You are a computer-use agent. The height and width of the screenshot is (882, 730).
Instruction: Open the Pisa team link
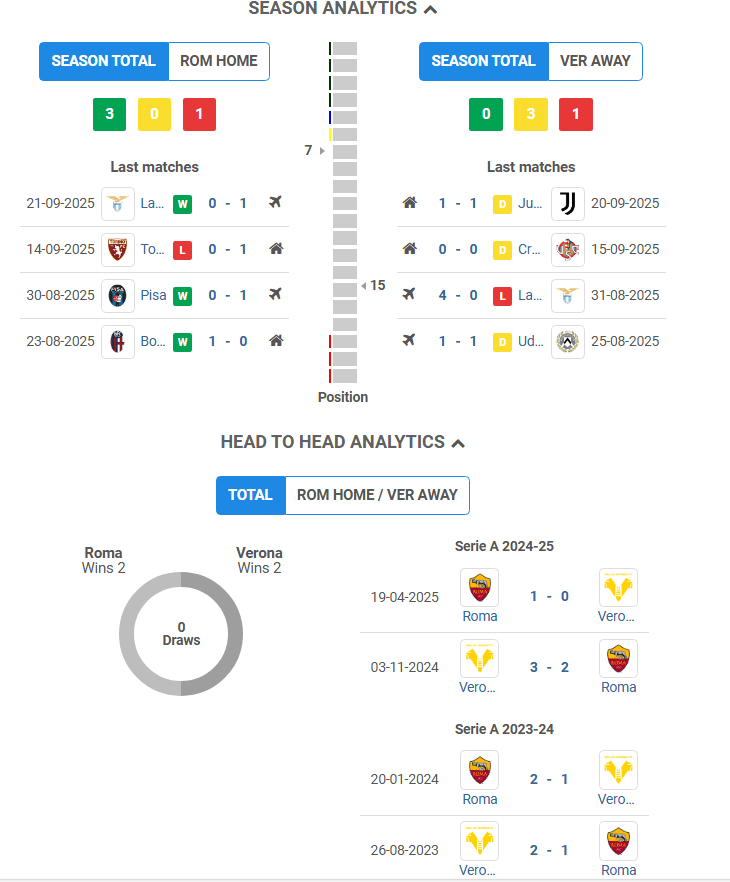[x=153, y=295]
